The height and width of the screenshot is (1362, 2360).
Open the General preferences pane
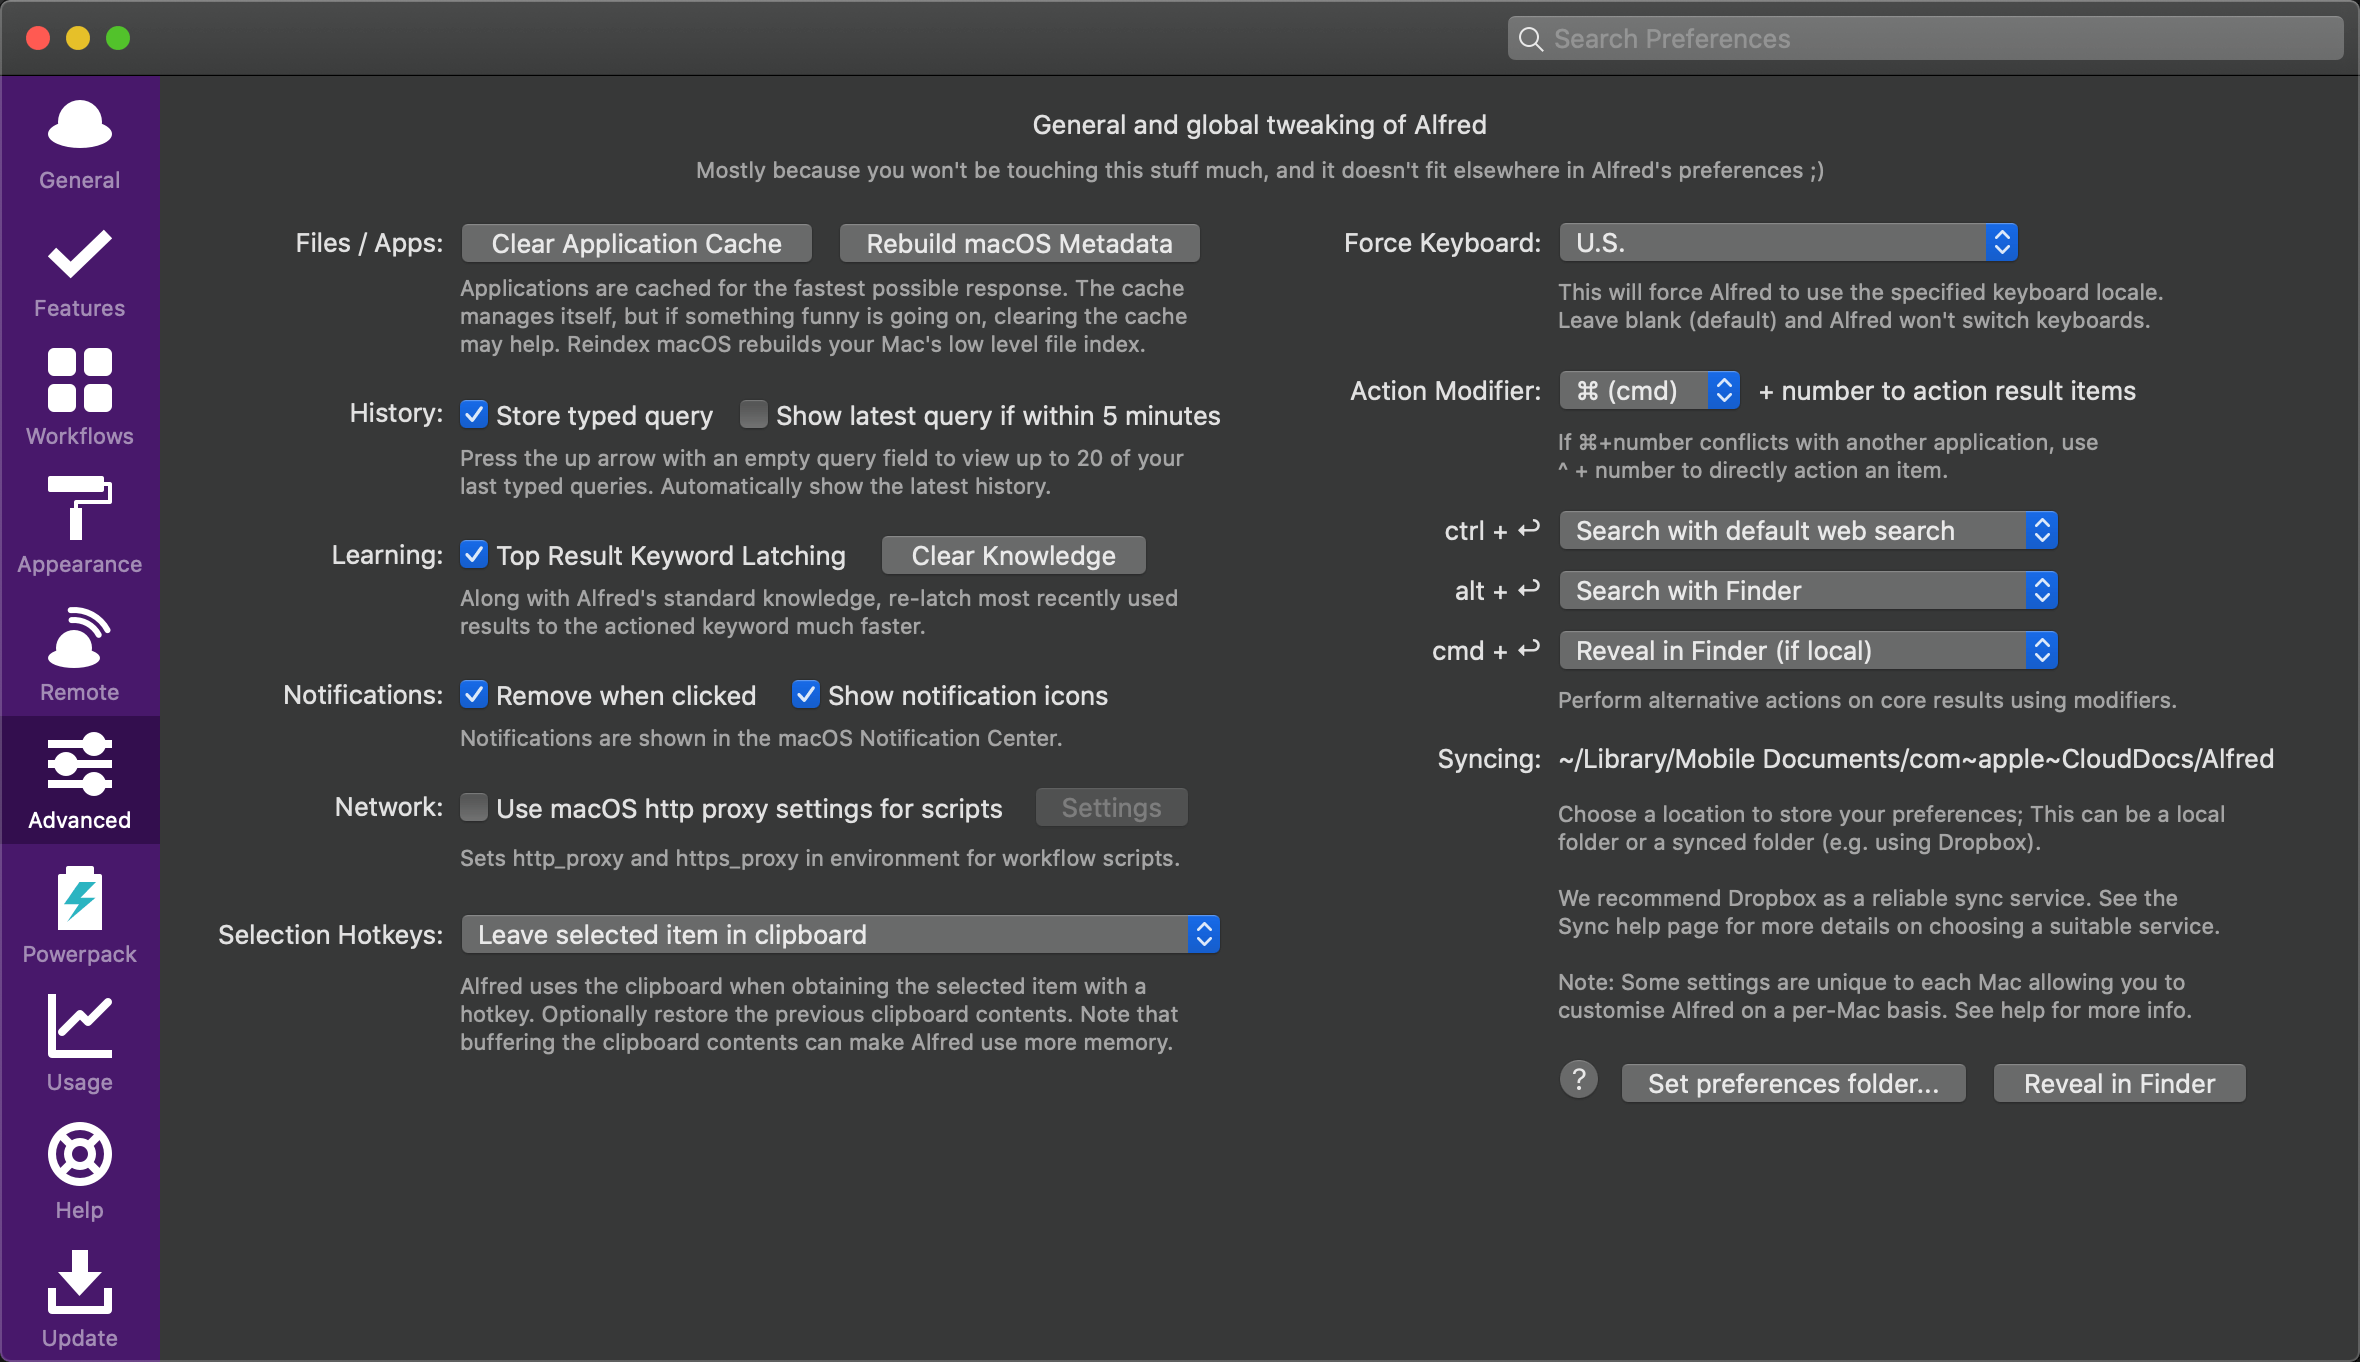80,145
